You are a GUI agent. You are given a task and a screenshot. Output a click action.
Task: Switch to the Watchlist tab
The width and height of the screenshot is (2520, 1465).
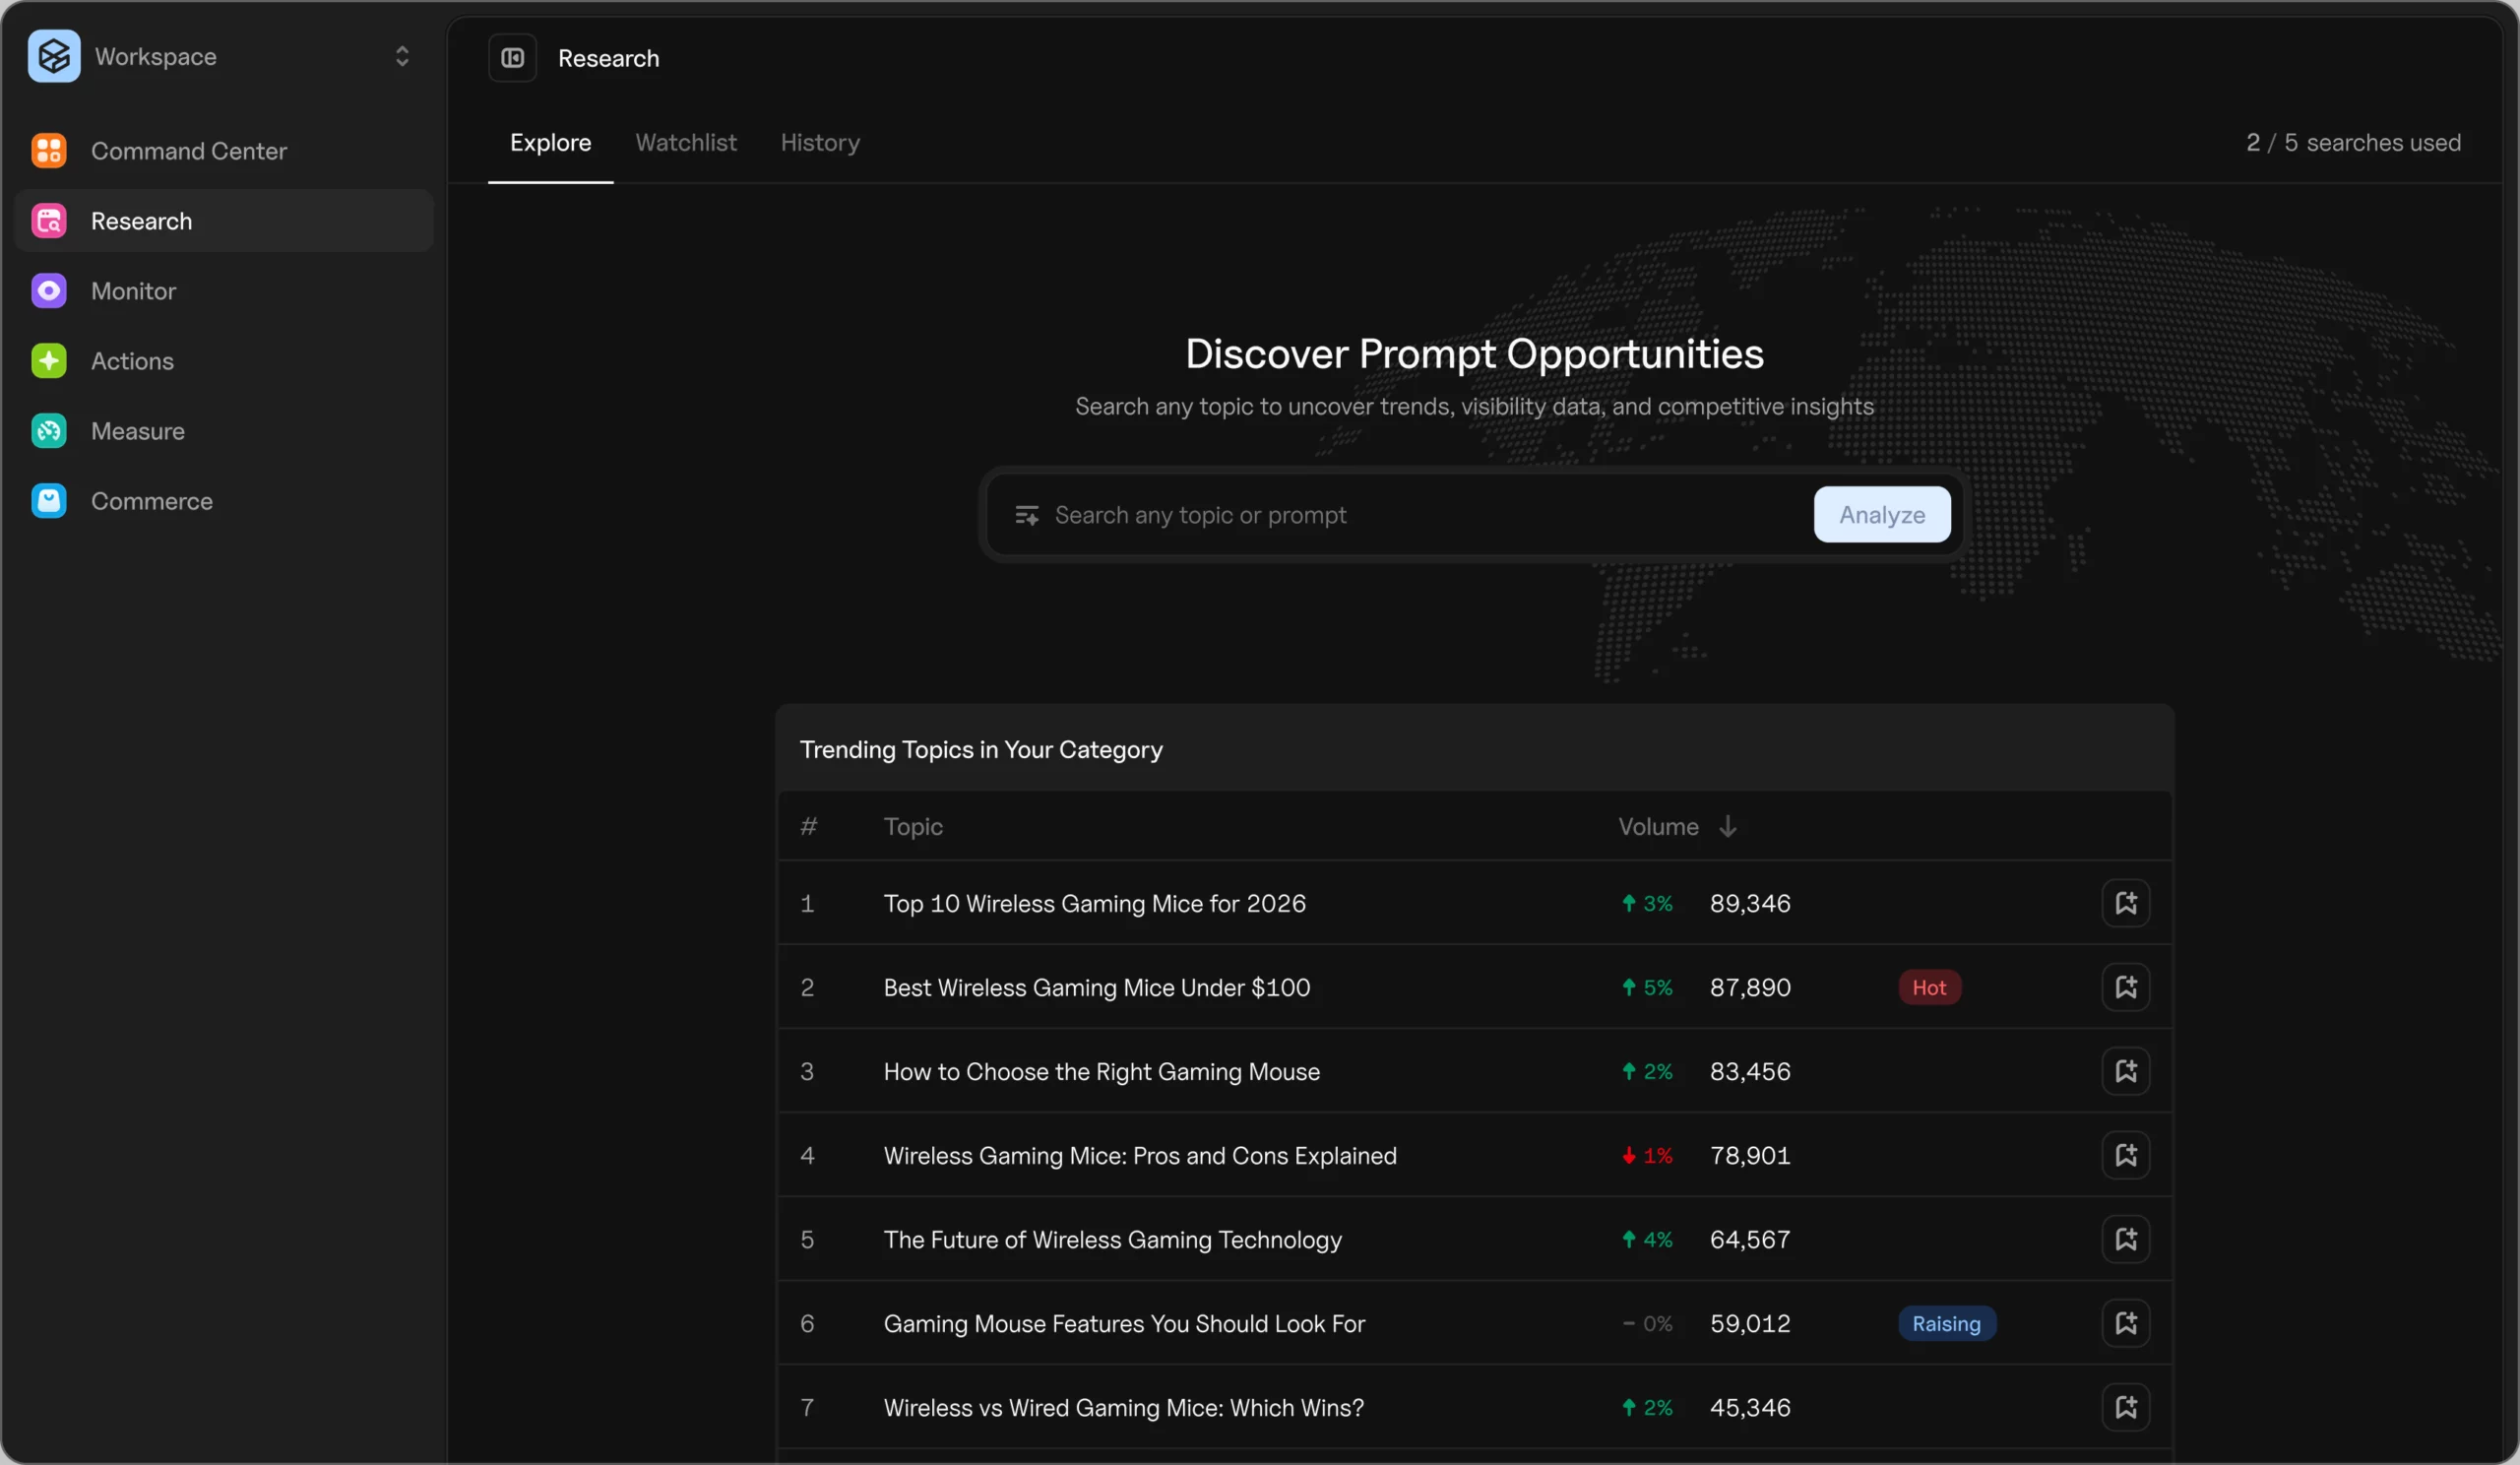pos(685,143)
